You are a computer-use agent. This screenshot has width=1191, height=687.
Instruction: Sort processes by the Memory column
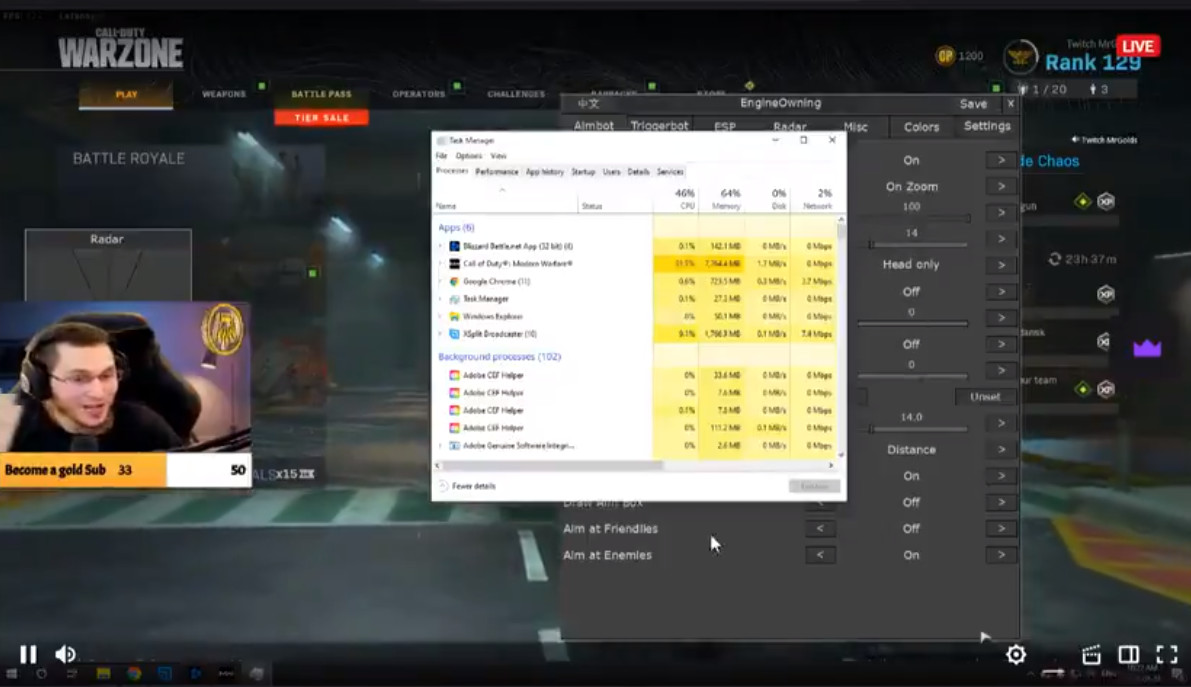722,199
